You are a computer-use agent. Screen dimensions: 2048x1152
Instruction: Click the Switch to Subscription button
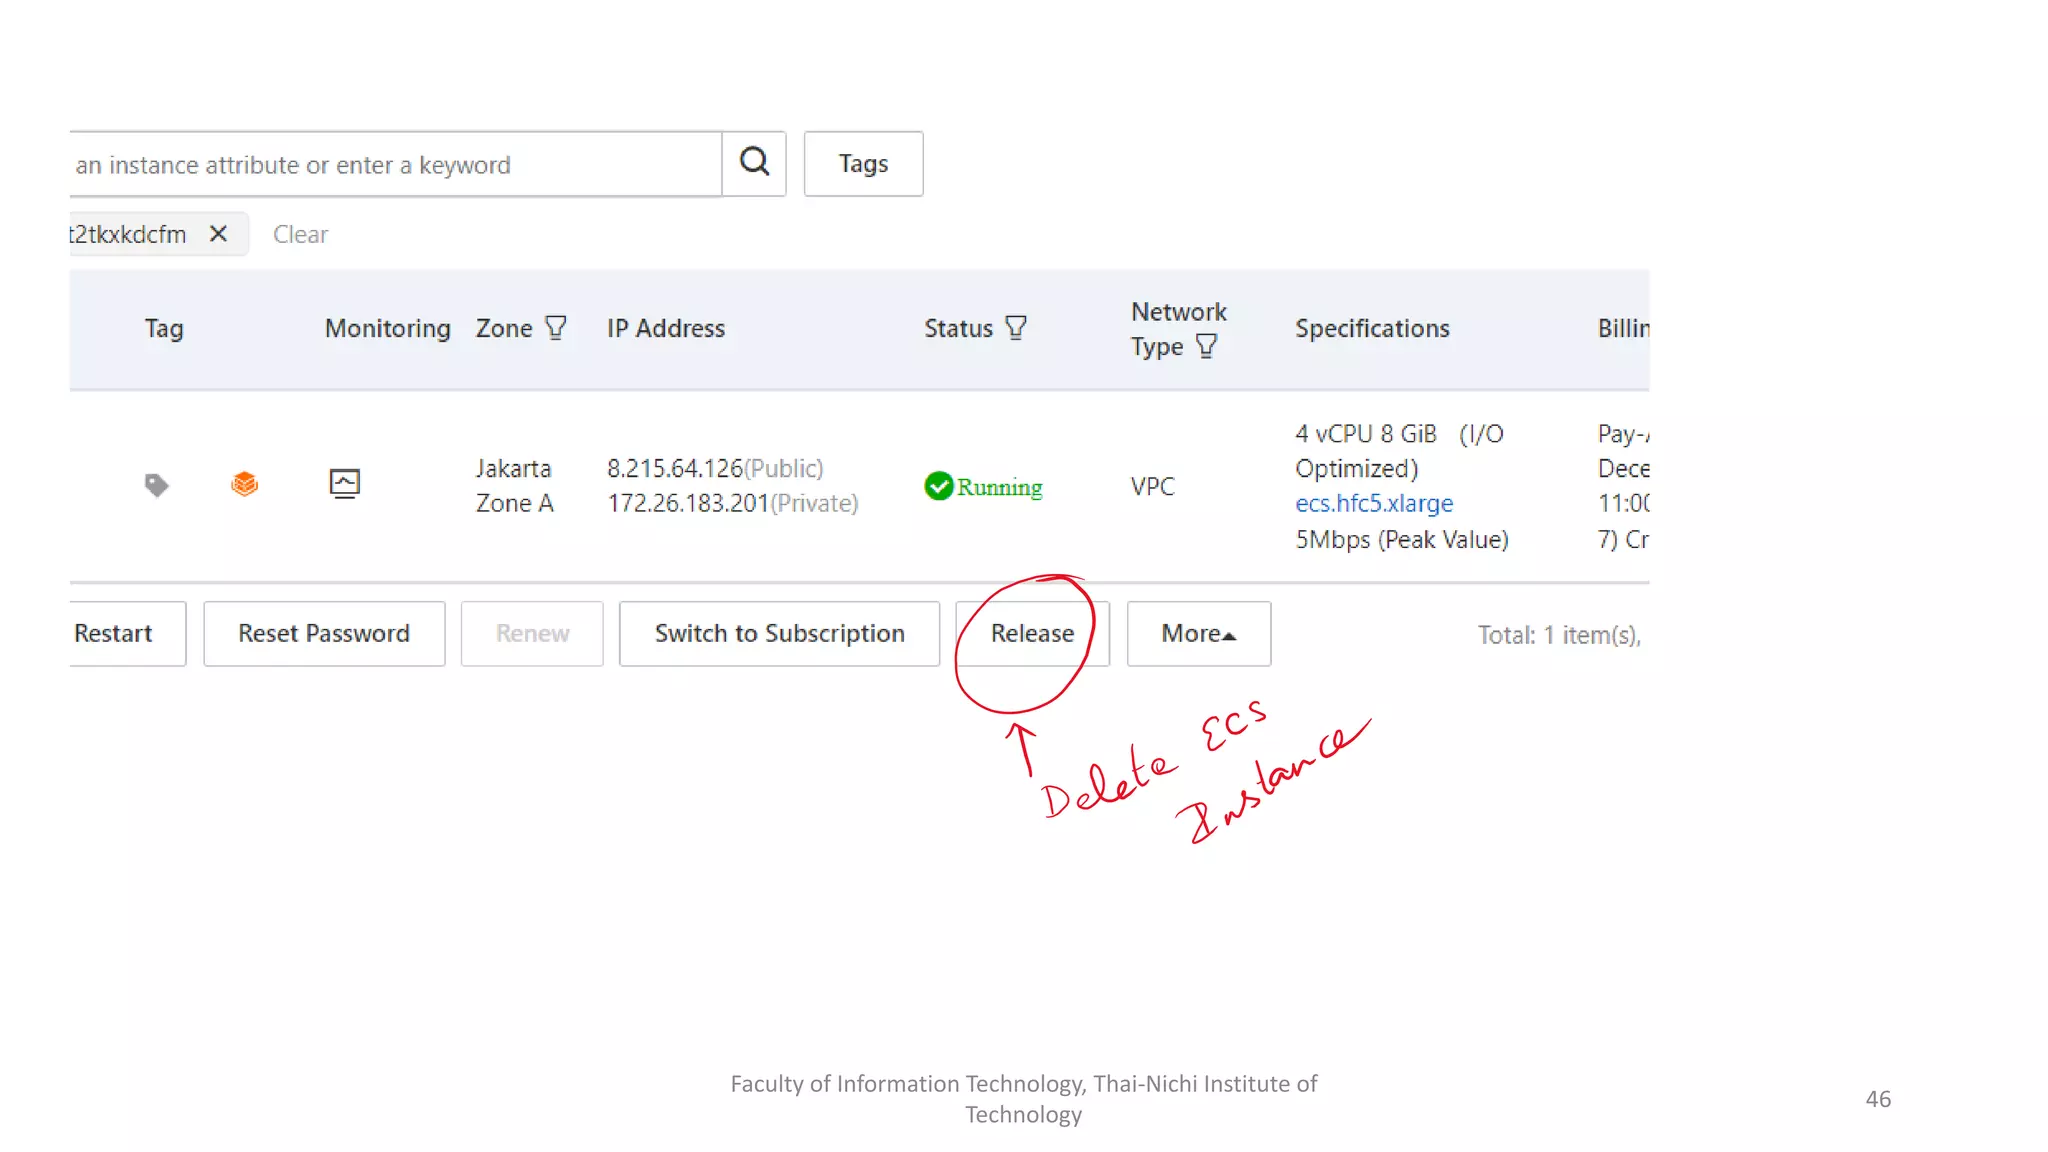779,634
